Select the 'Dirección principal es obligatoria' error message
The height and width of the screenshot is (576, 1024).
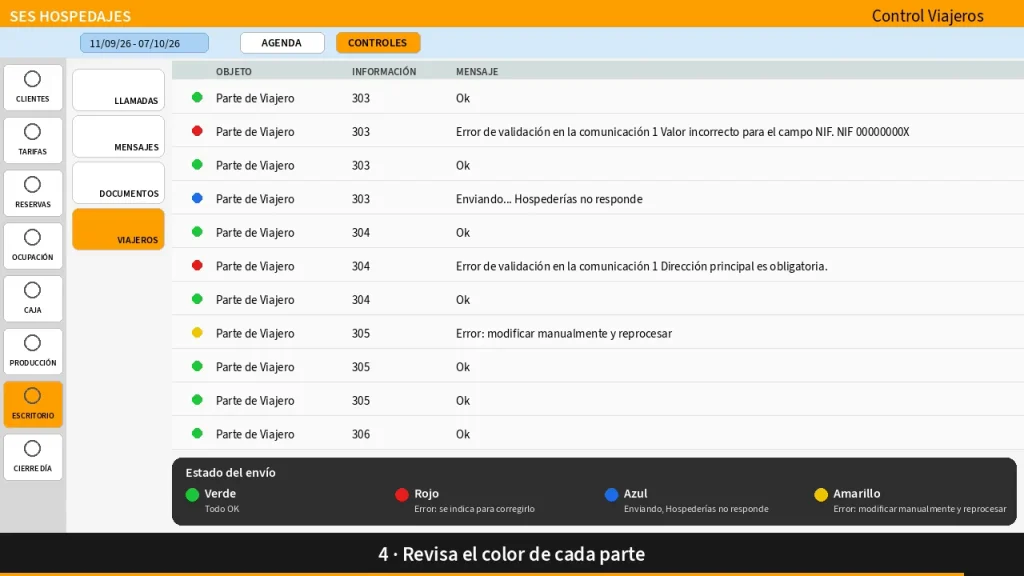[x=641, y=266]
